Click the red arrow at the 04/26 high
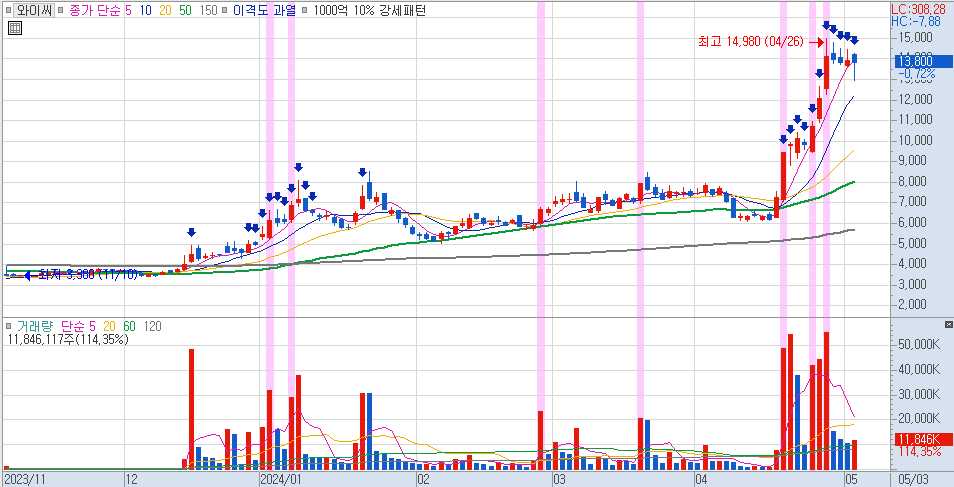Viewport: 954px width, 487px height. coord(816,42)
